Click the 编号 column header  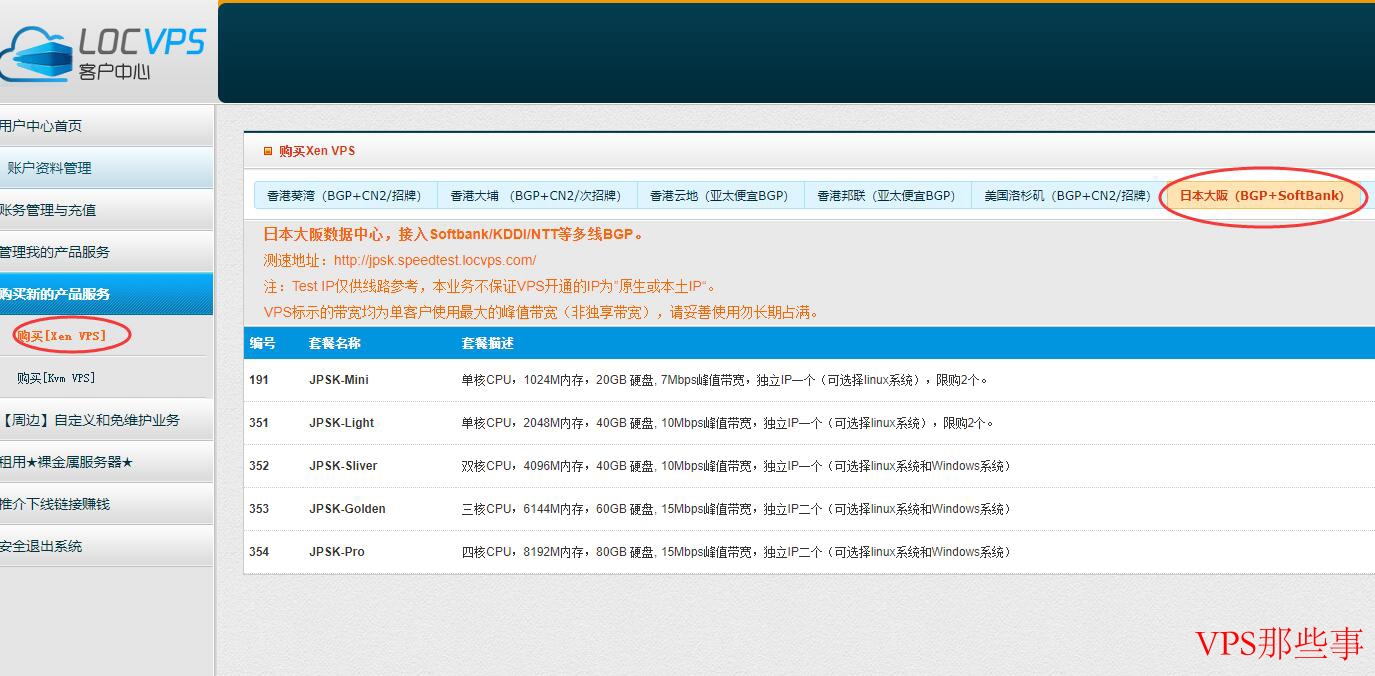(262, 343)
